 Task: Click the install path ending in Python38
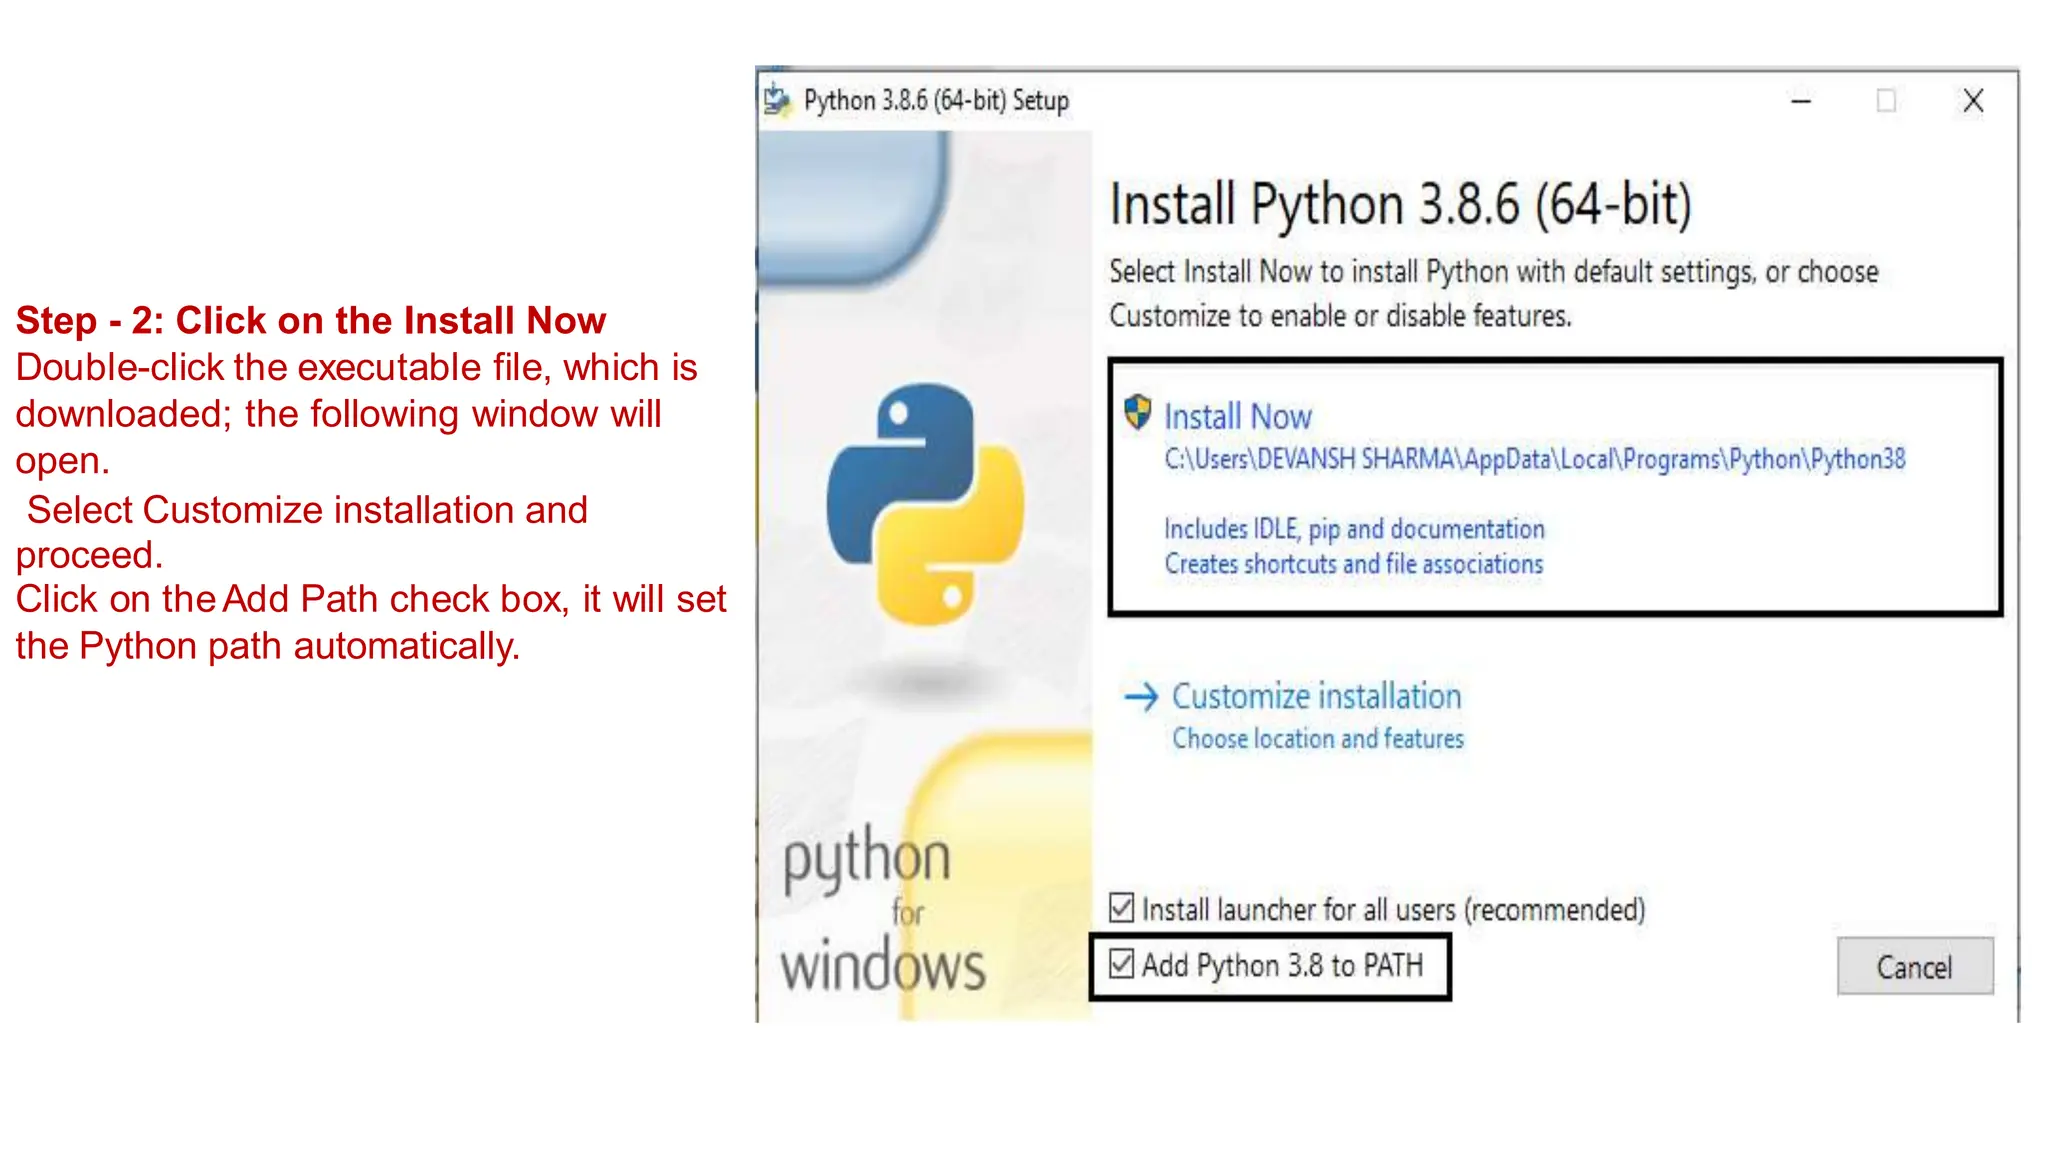coord(1535,459)
